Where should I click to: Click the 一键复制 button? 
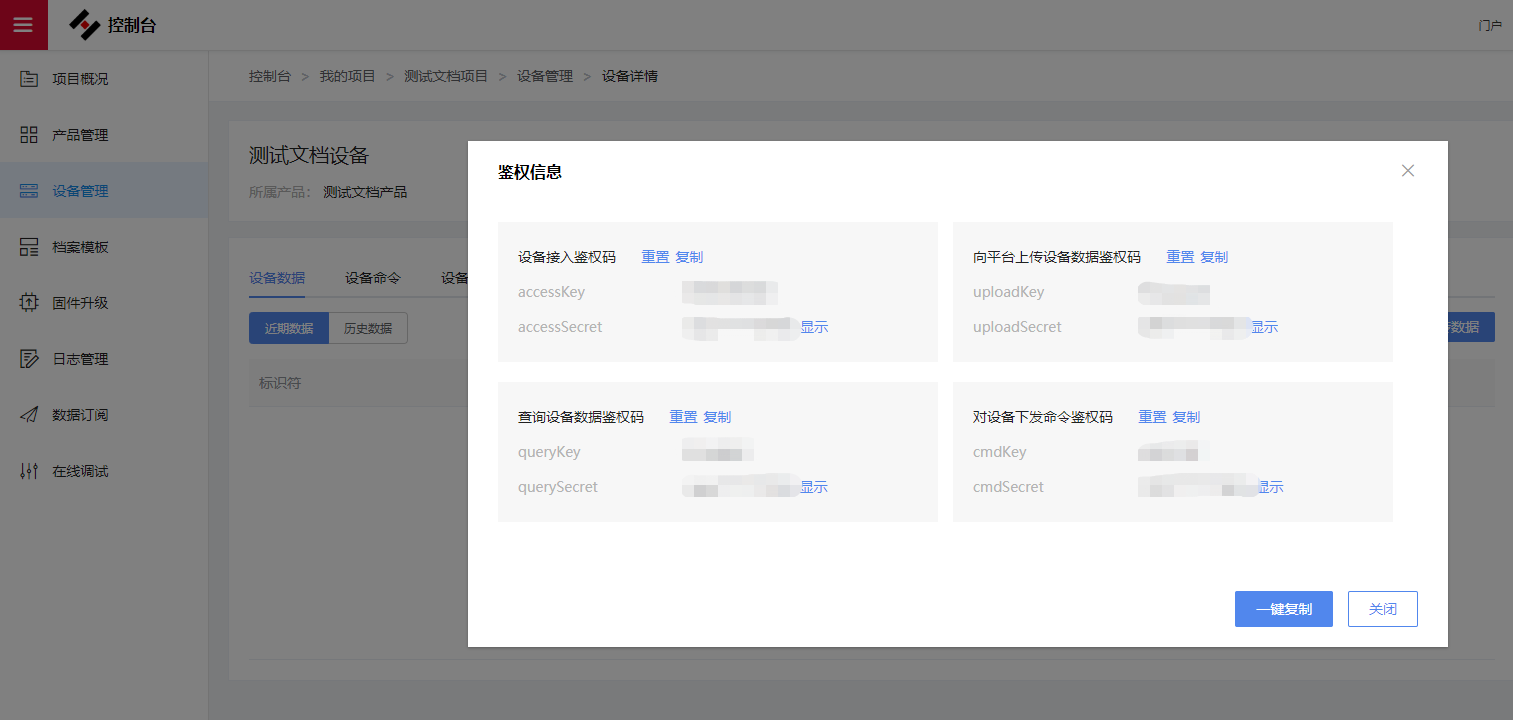coord(1284,609)
